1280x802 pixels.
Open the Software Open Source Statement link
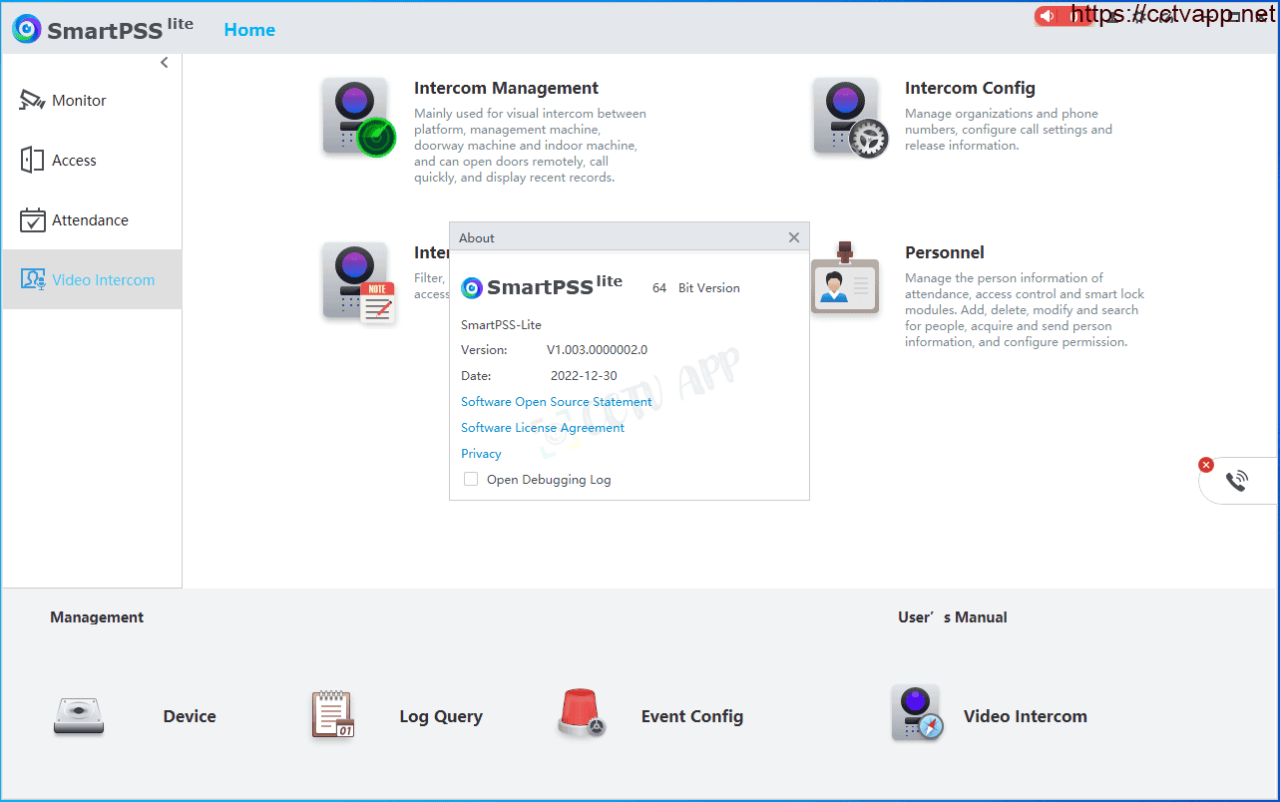[556, 402]
